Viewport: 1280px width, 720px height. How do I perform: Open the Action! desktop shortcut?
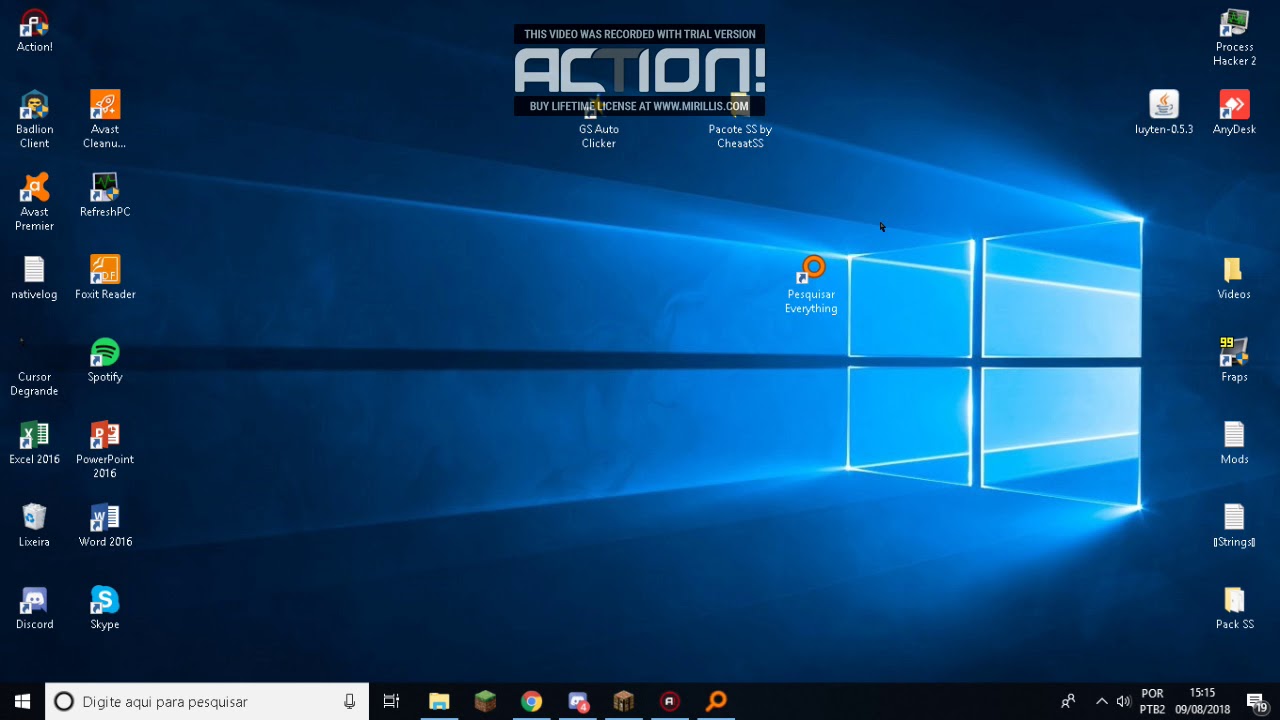pos(34,31)
